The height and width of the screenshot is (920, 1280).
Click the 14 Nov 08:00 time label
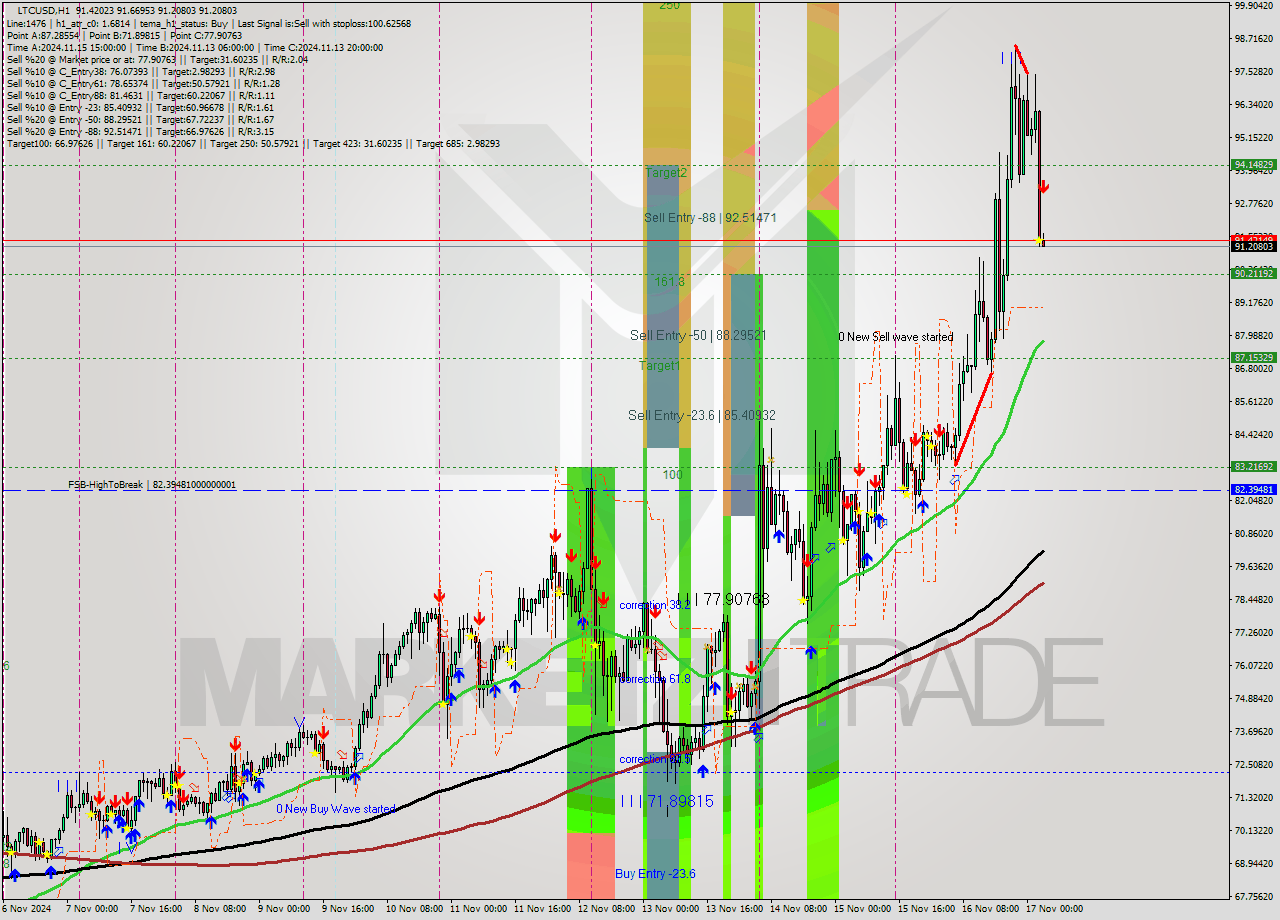[798, 909]
